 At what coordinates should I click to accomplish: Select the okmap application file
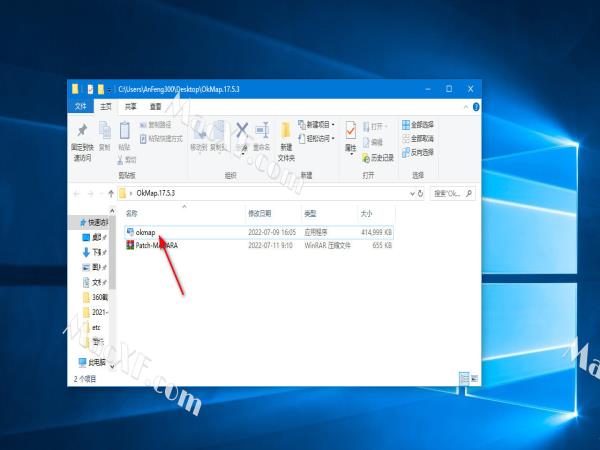[145, 231]
